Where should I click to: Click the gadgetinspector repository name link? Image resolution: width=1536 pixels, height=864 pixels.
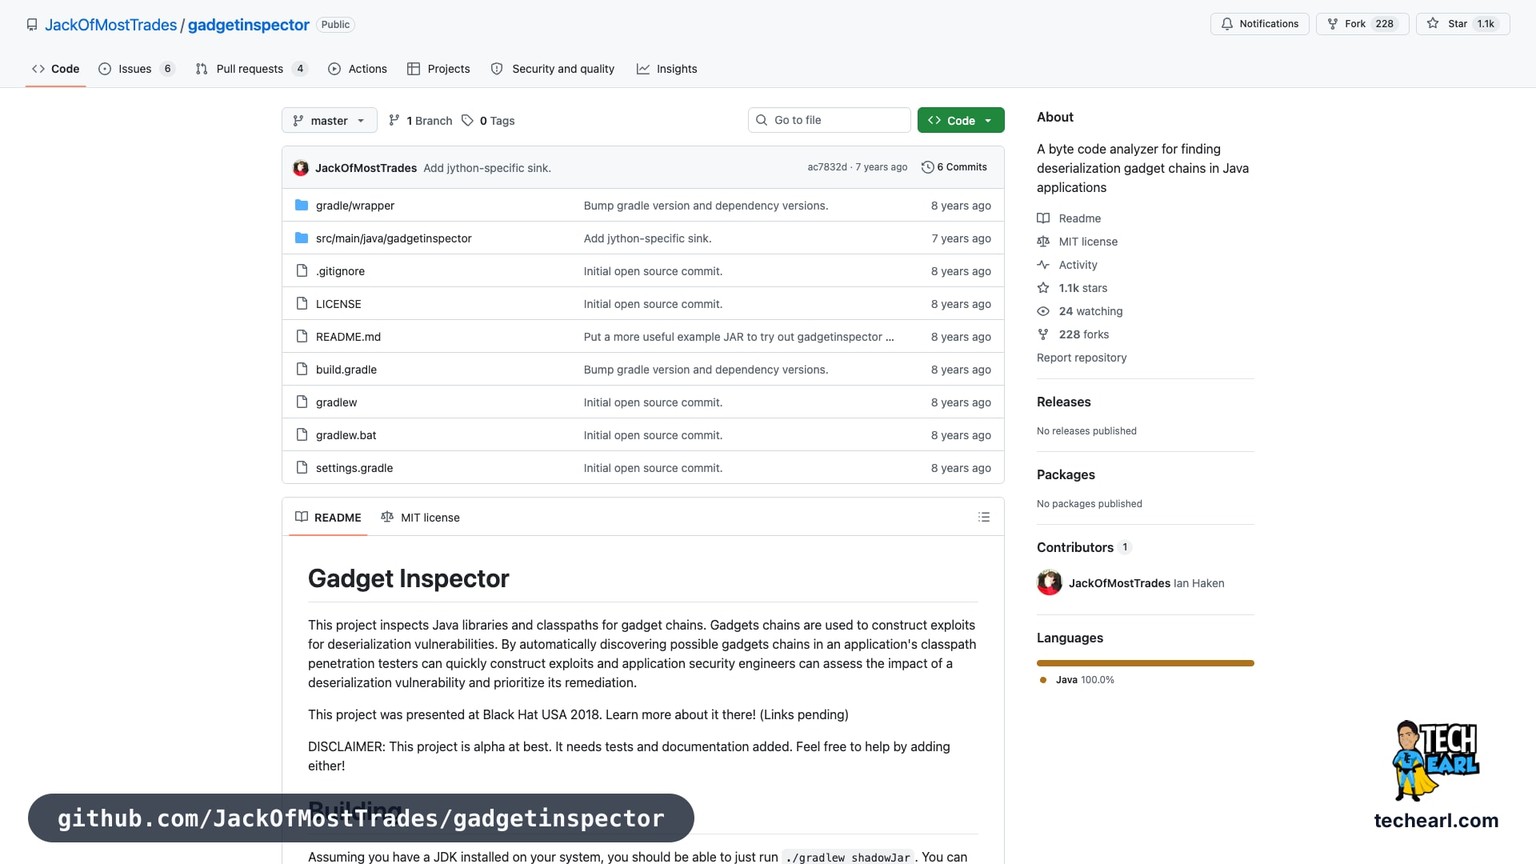249,25
